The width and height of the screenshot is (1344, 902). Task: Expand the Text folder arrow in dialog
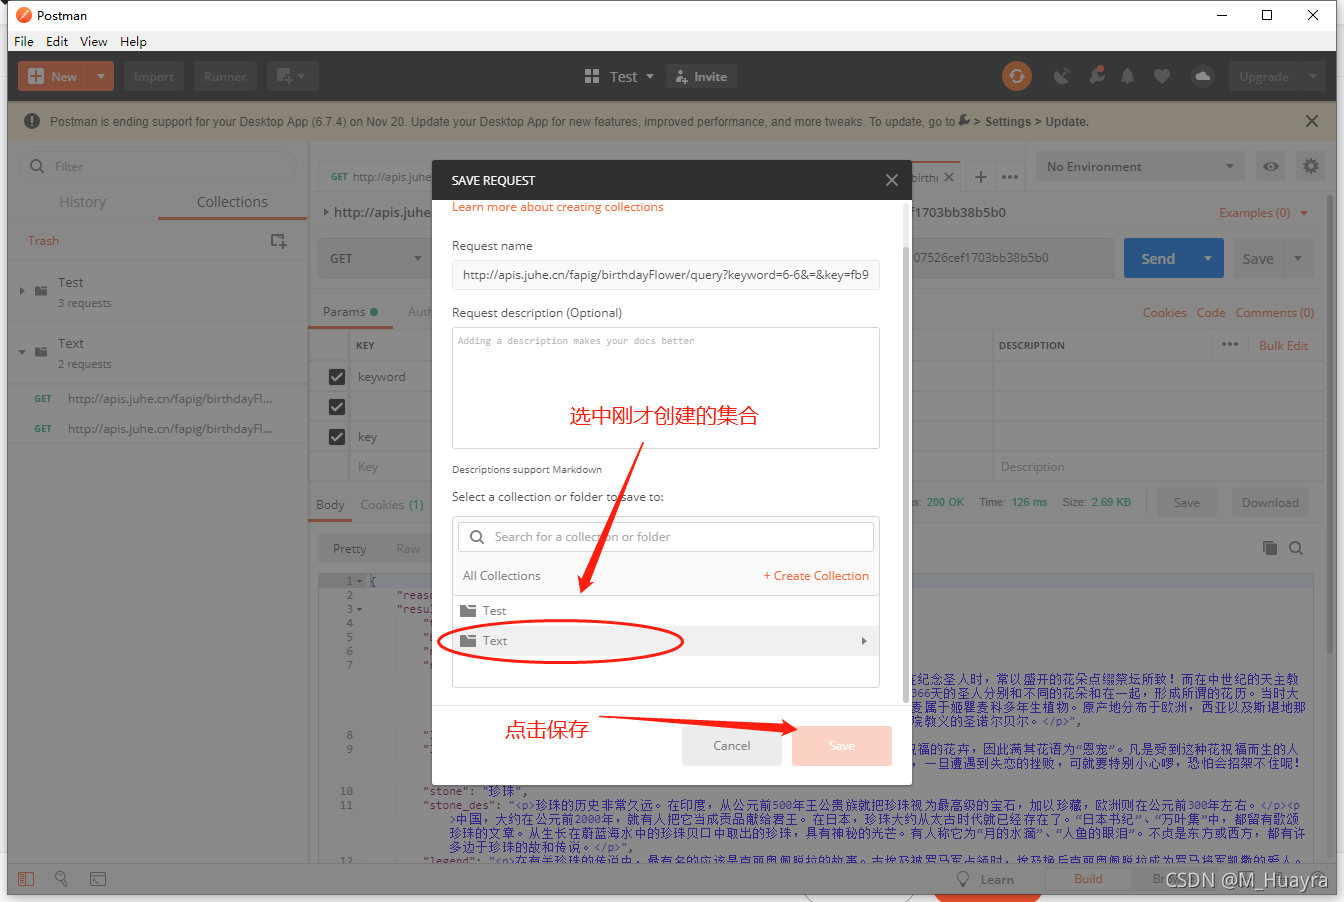[864, 641]
